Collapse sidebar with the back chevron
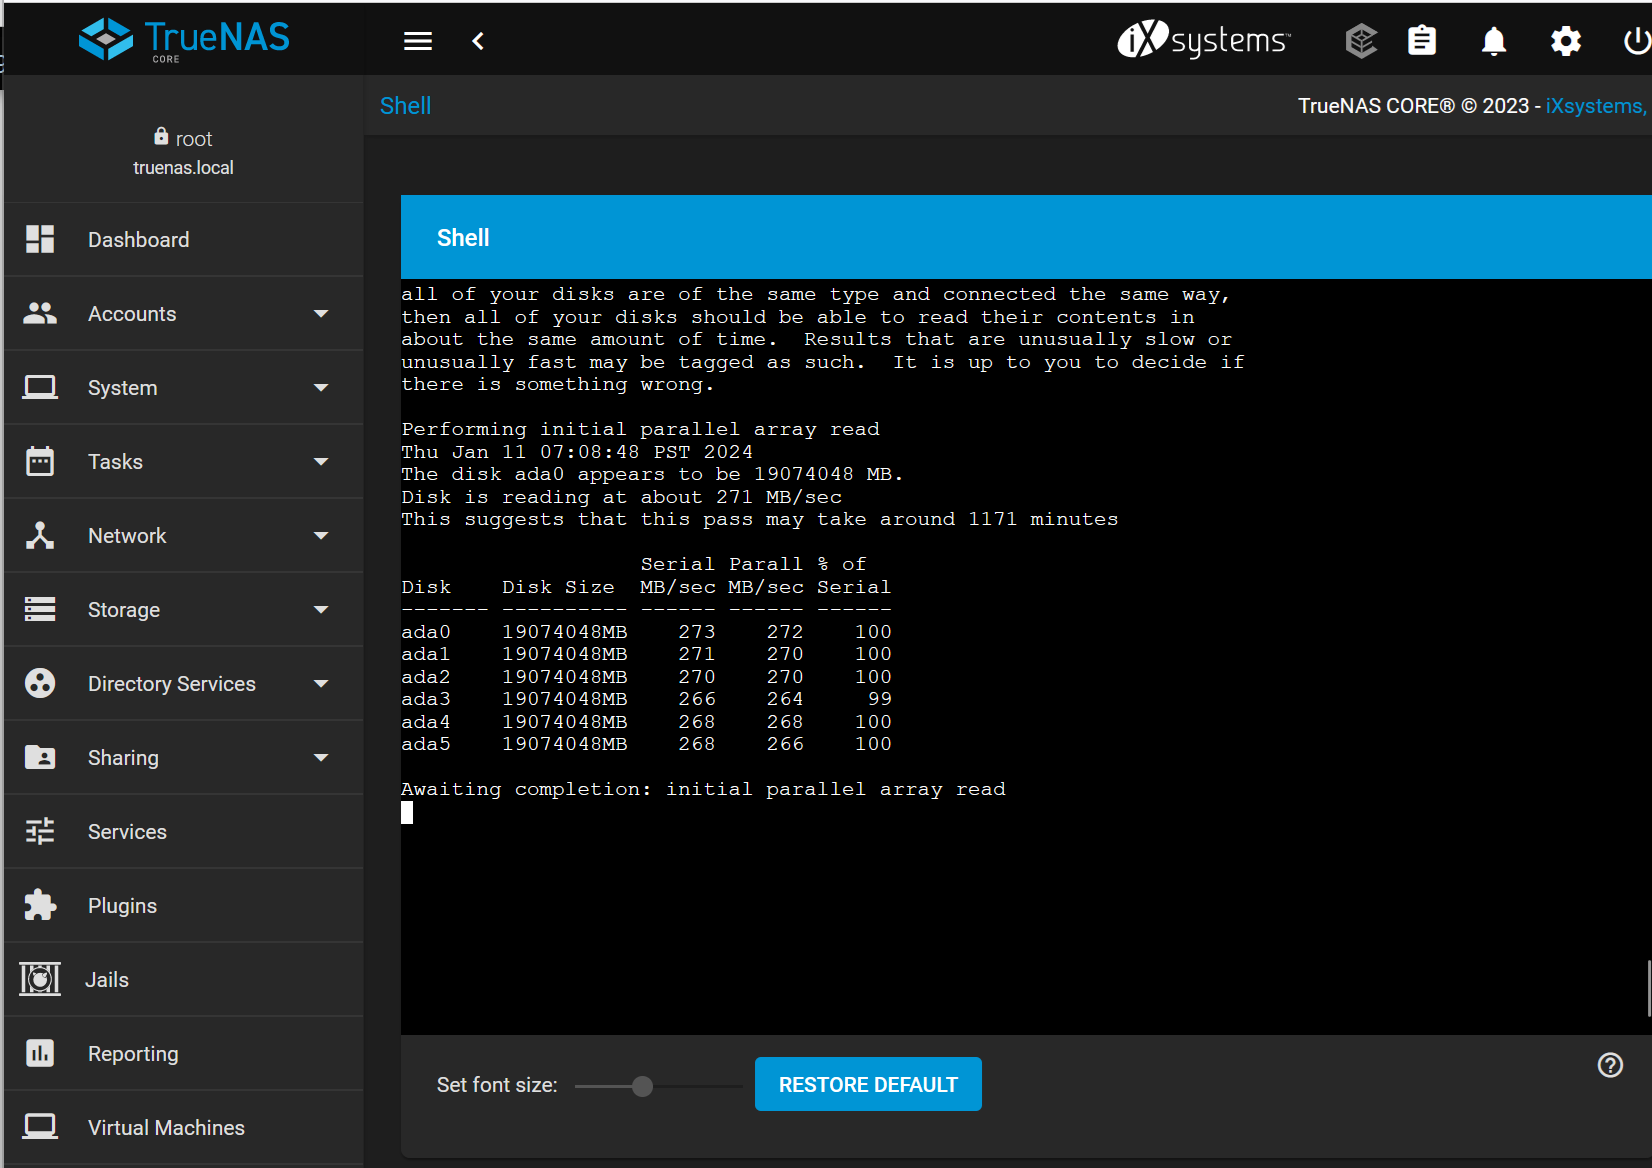 tap(478, 41)
